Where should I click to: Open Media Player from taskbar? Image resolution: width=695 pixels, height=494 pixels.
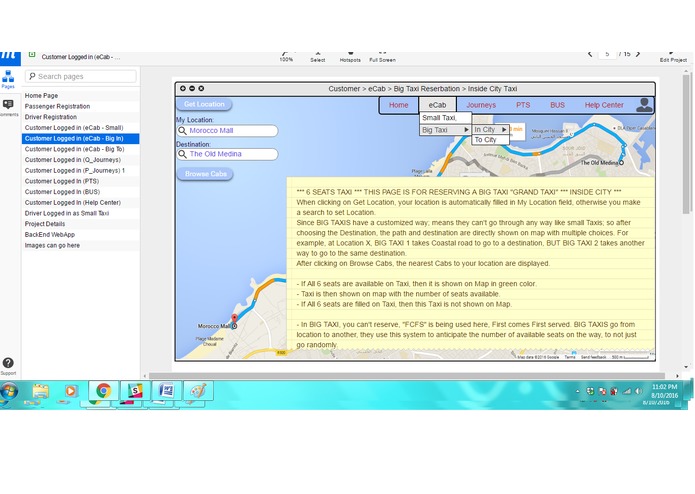[x=70, y=391]
